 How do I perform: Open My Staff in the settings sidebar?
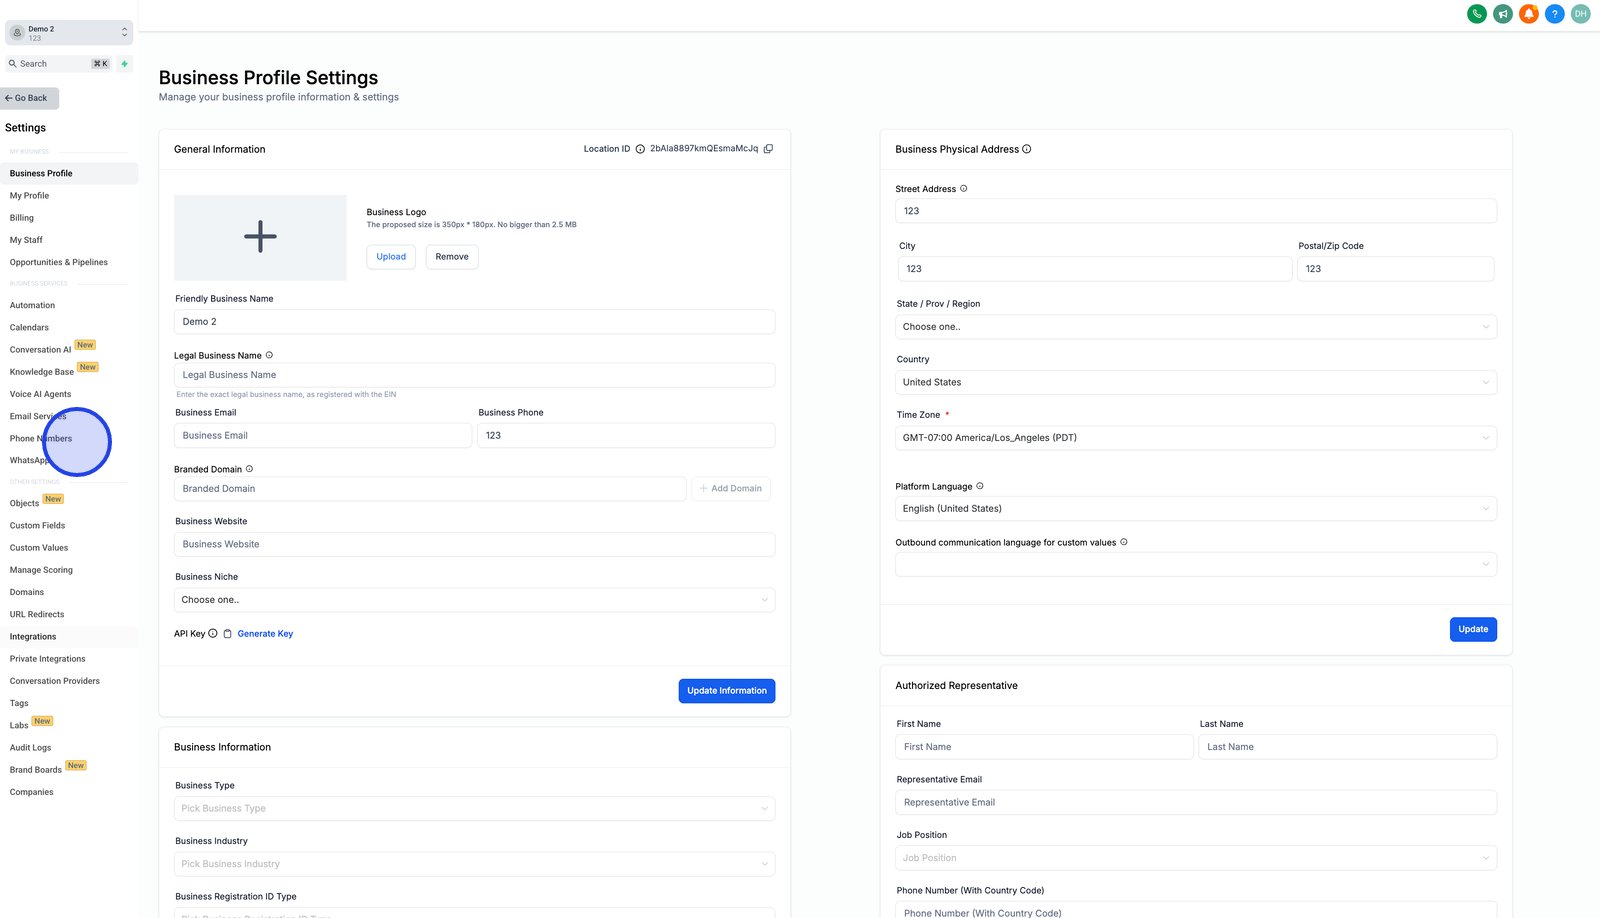click(26, 240)
